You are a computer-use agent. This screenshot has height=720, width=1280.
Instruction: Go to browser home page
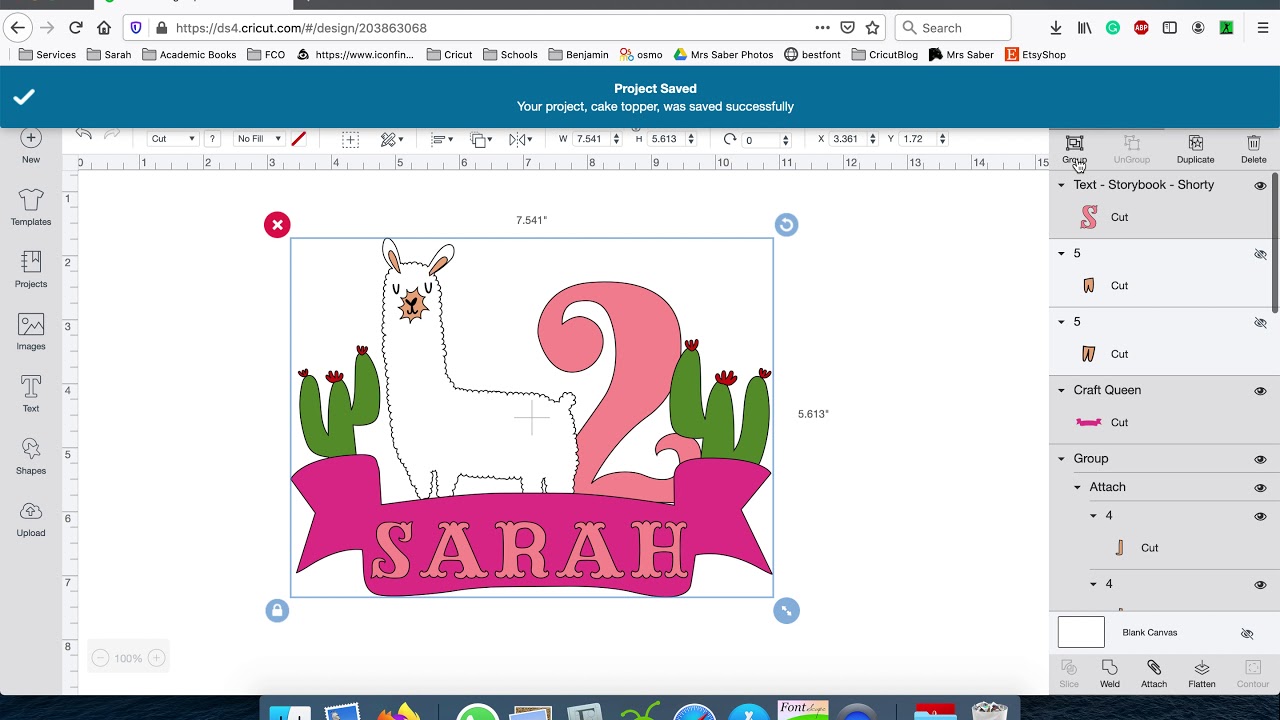click(104, 28)
